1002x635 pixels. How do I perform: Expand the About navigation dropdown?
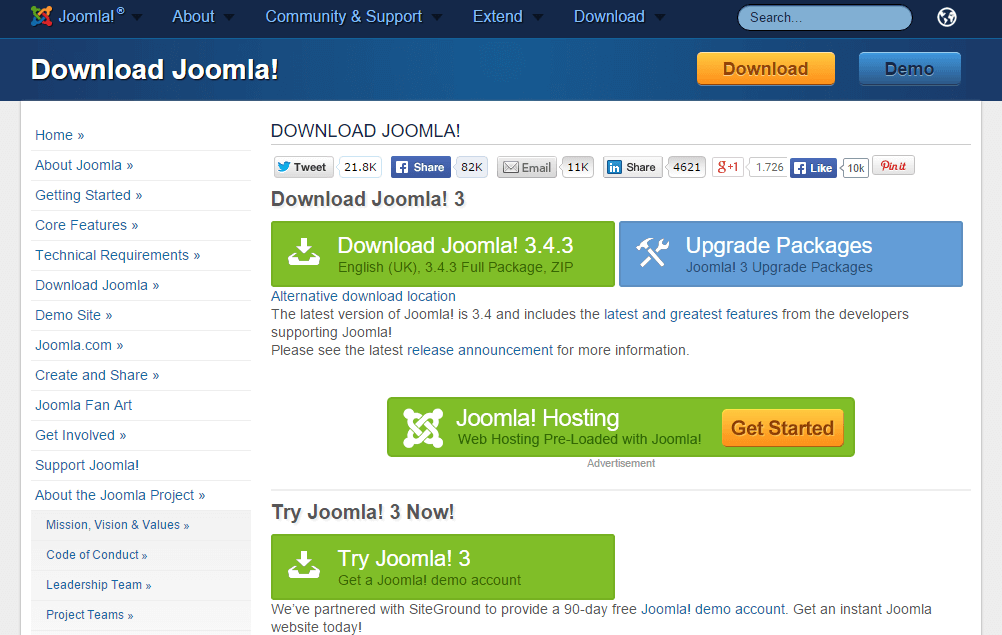[196, 16]
